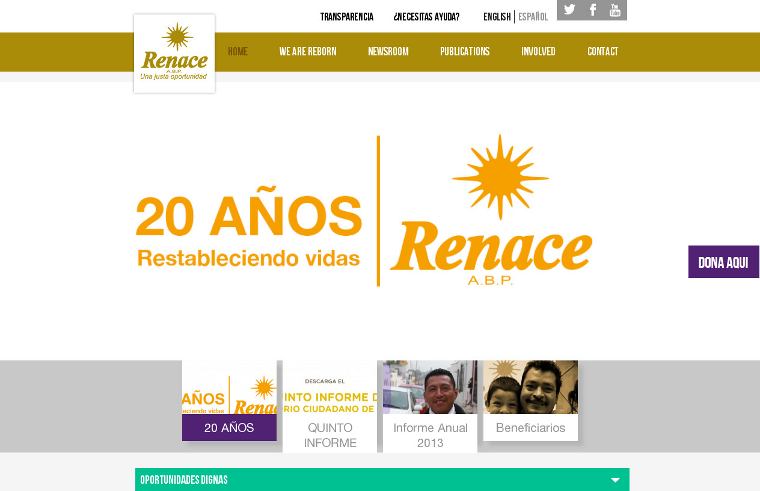The width and height of the screenshot is (760, 491).
Task: Select the Publications menu item
Action: pos(465,52)
